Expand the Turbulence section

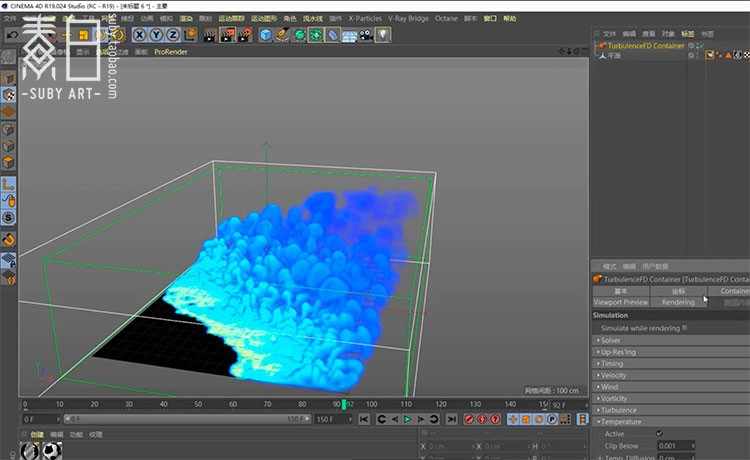pos(672,410)
